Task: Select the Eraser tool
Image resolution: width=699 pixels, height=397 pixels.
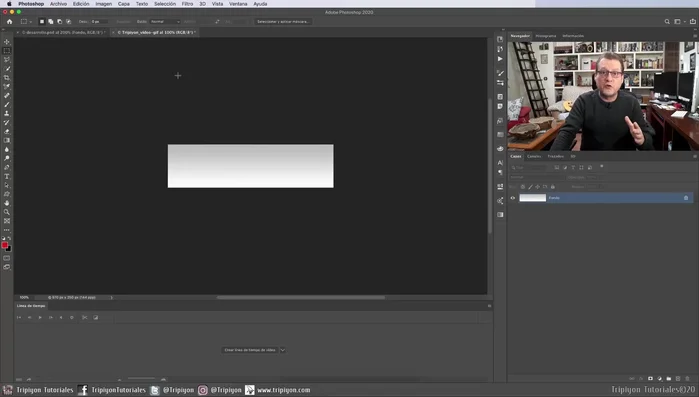Action: coord(7,131)
